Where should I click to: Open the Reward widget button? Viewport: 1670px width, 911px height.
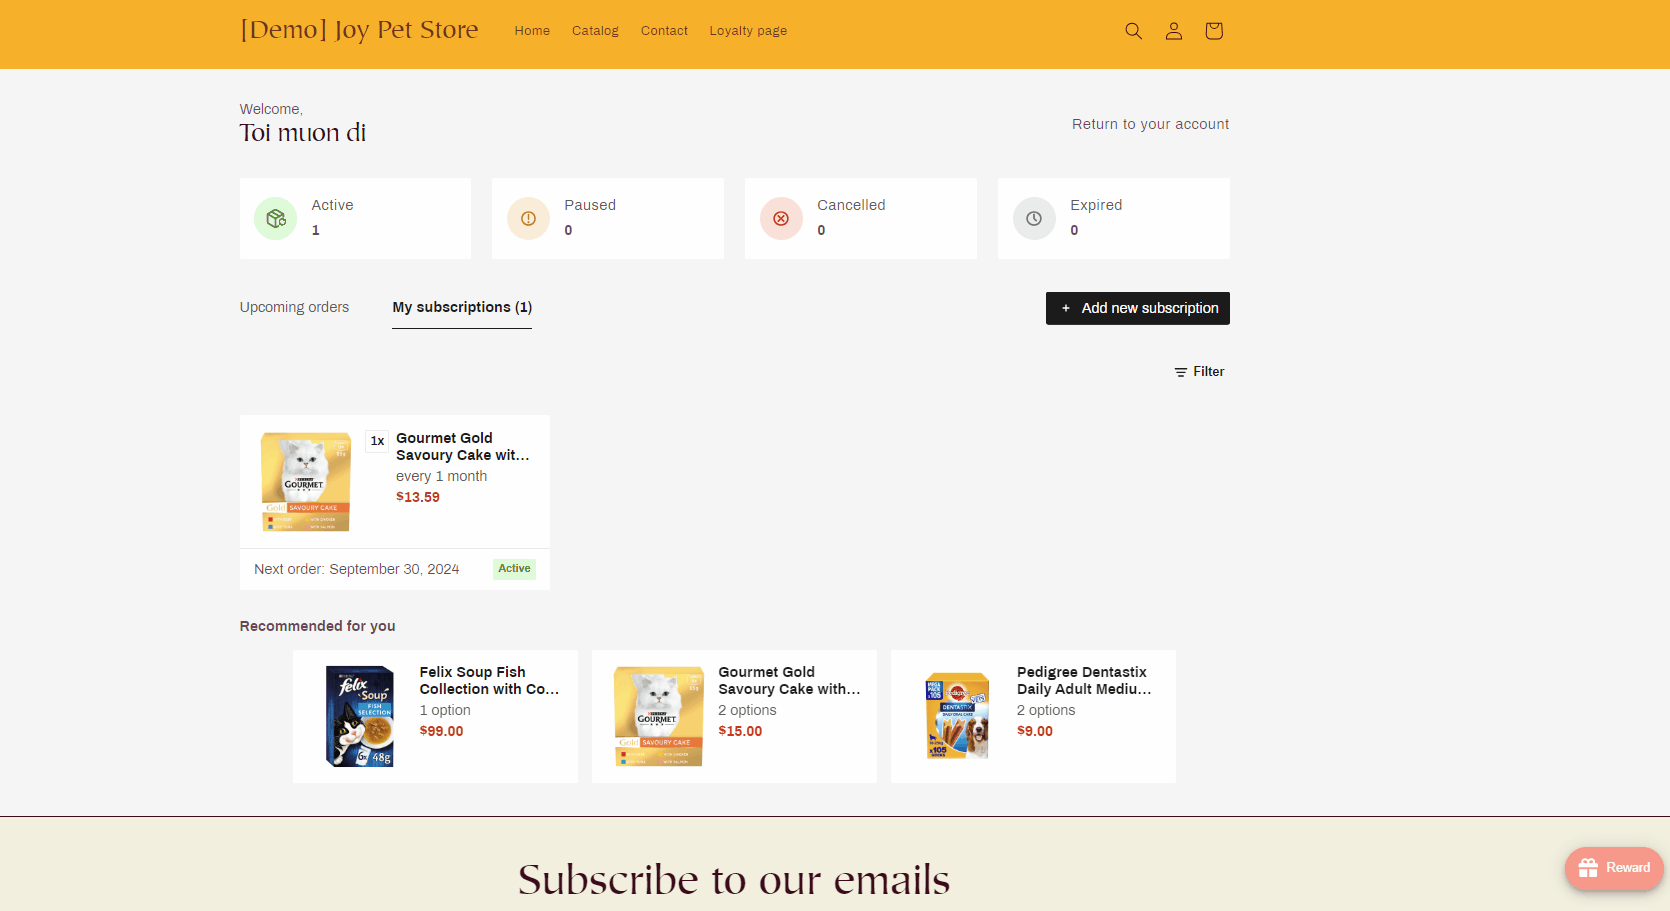point(1614,868)
